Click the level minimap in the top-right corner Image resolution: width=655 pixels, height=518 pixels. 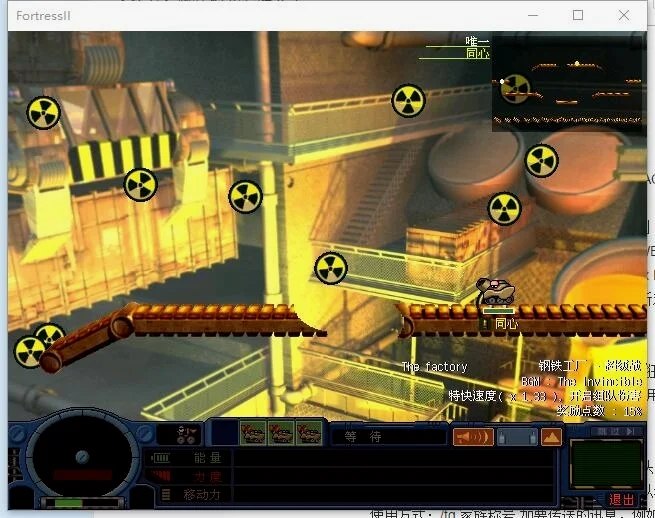pyautogui.click(x=568, y=84)
